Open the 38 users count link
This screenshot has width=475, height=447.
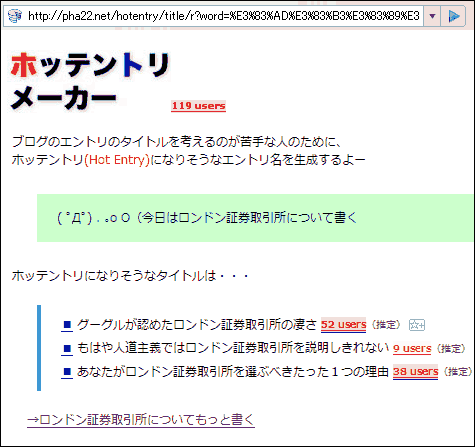415,371
